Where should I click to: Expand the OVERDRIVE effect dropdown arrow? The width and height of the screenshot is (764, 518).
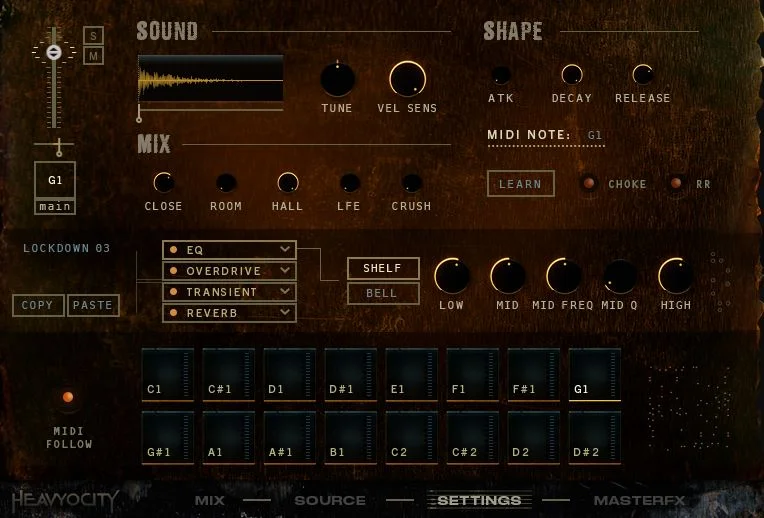tap(285, 270)
